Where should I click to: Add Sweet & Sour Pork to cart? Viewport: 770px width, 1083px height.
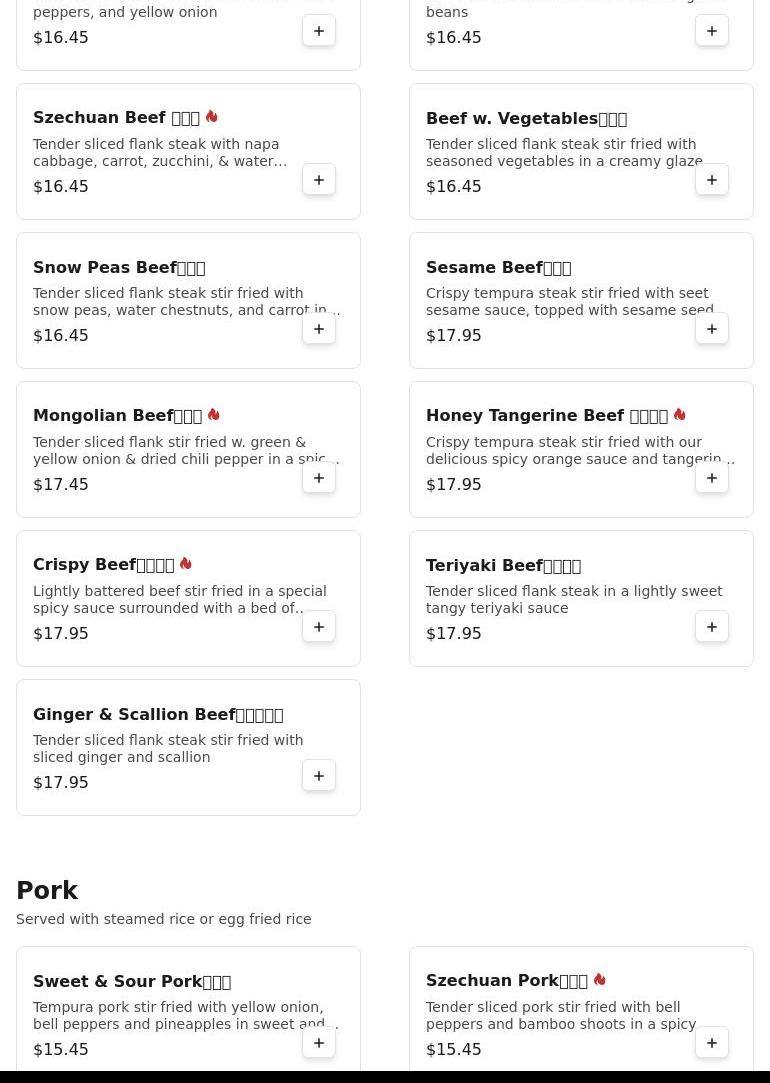tap(319, 1043)
